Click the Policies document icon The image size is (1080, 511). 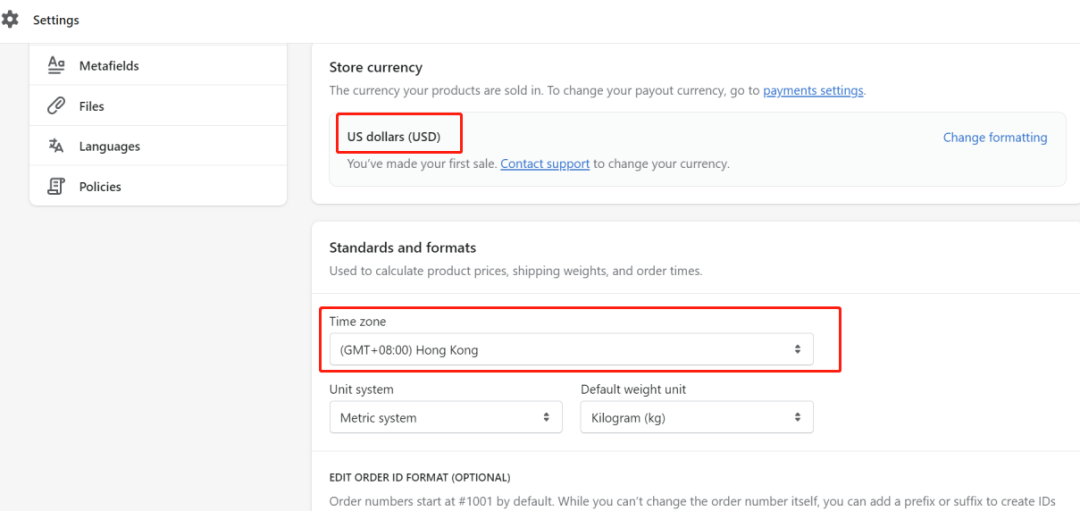57,186
